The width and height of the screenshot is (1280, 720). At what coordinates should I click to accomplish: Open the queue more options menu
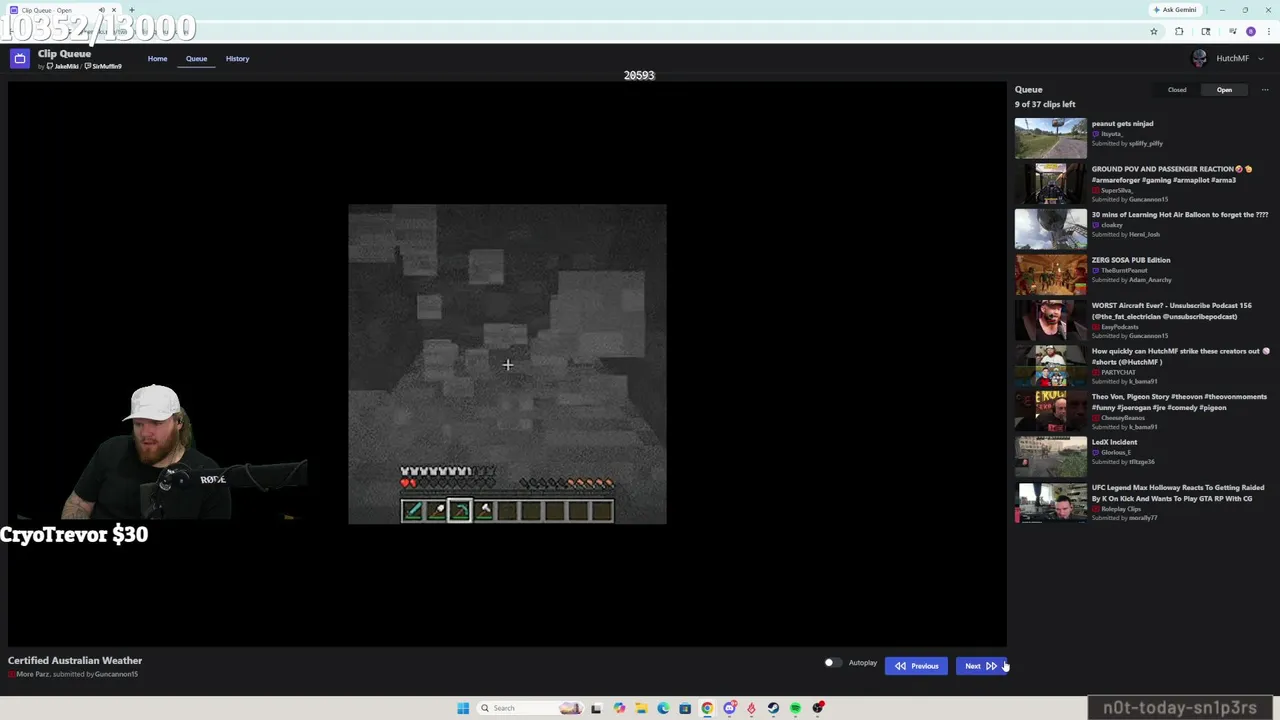coord(1264,90)
